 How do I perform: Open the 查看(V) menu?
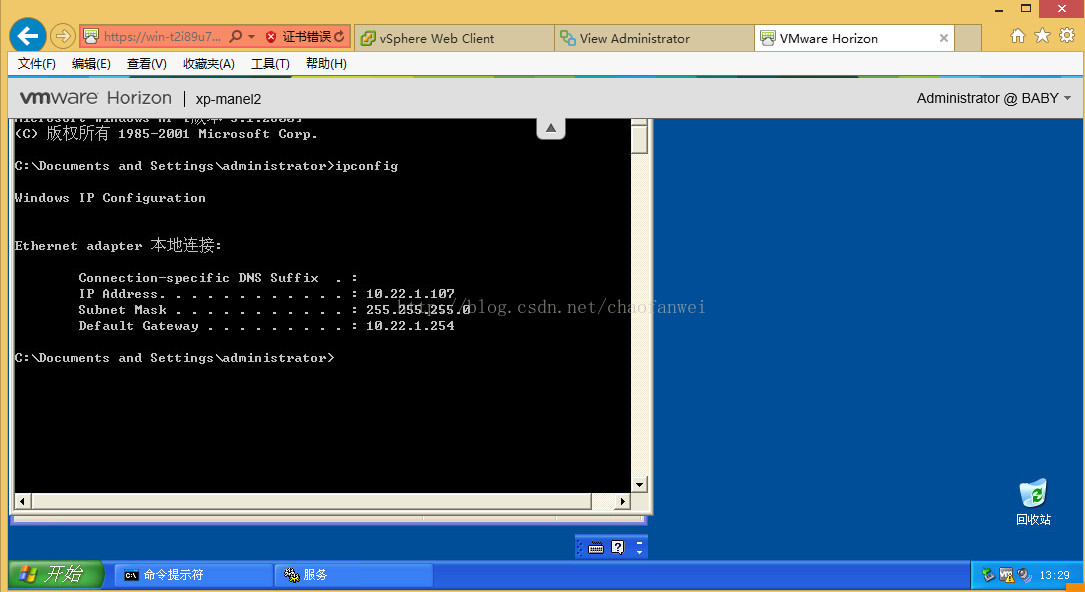coord(147,64)
